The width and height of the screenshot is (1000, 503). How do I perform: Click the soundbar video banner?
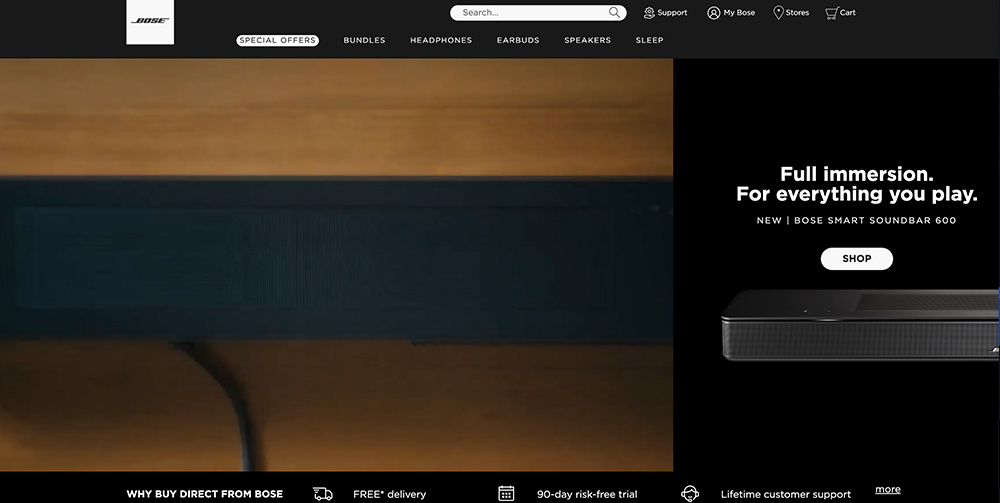pyautogui.click(x=336, y=265)
